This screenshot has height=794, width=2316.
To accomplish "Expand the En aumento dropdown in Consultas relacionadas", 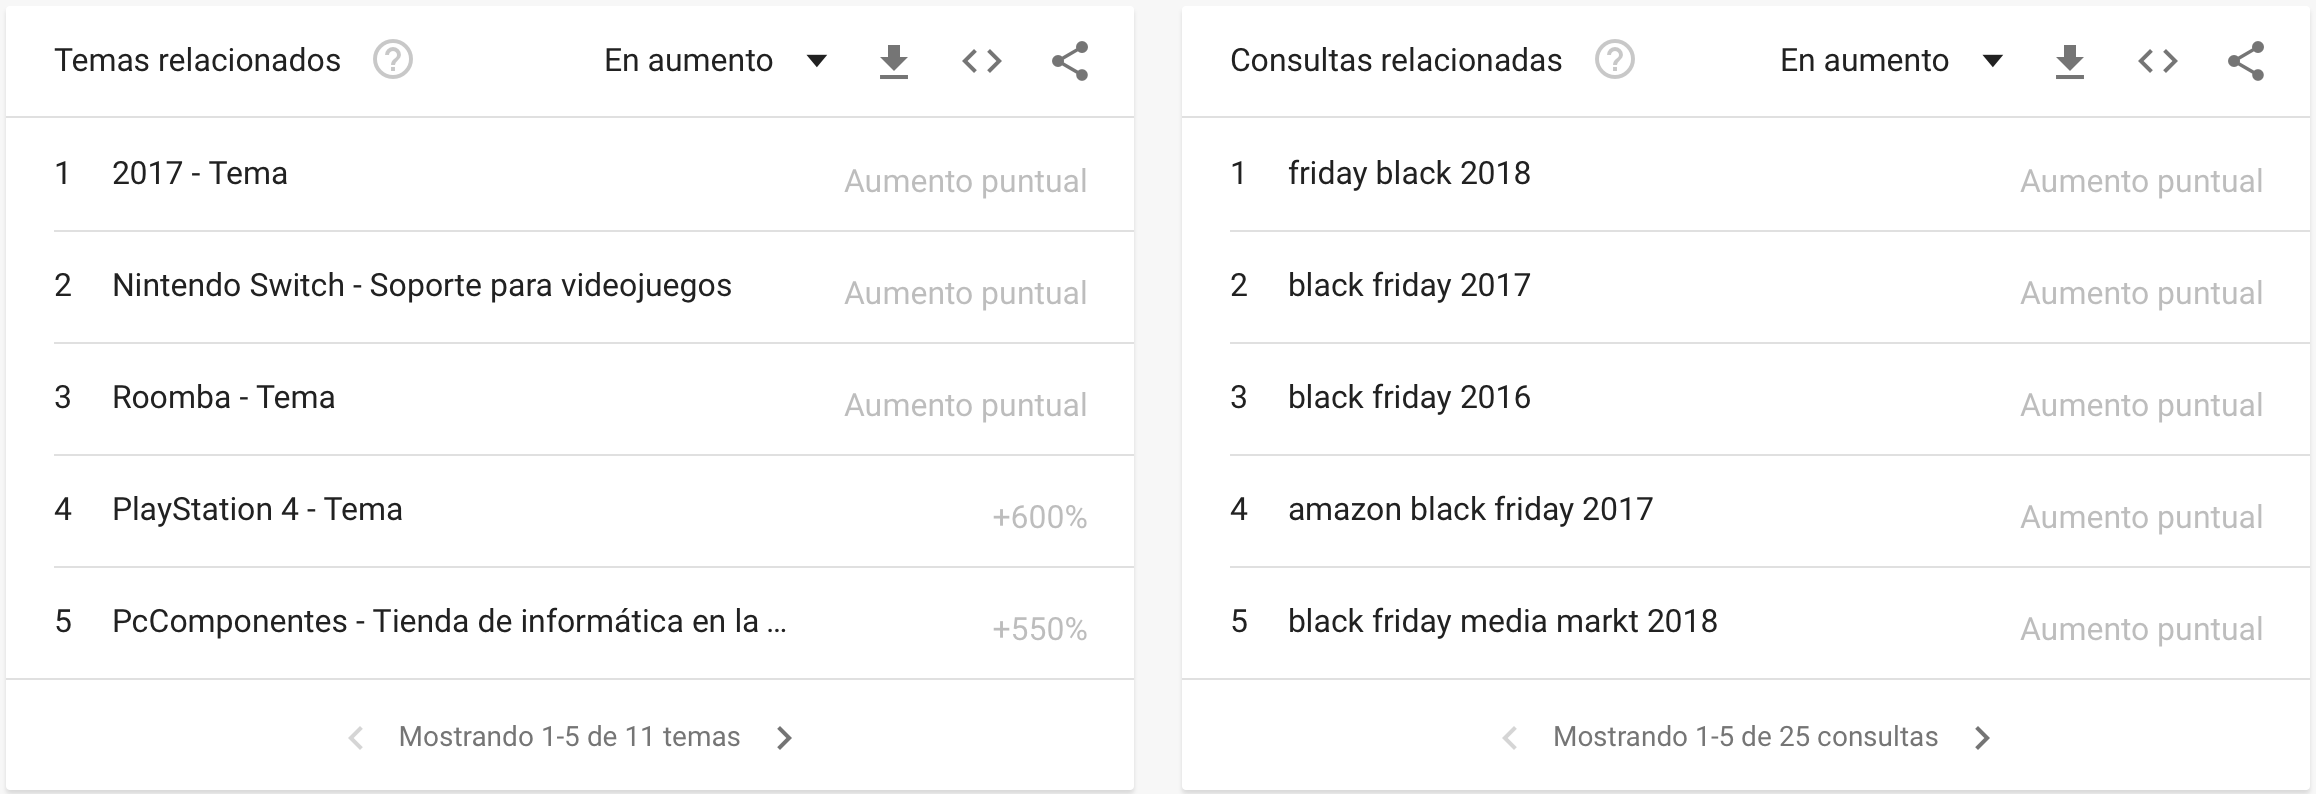I will pyautogui.click(x=1892, y=61).
